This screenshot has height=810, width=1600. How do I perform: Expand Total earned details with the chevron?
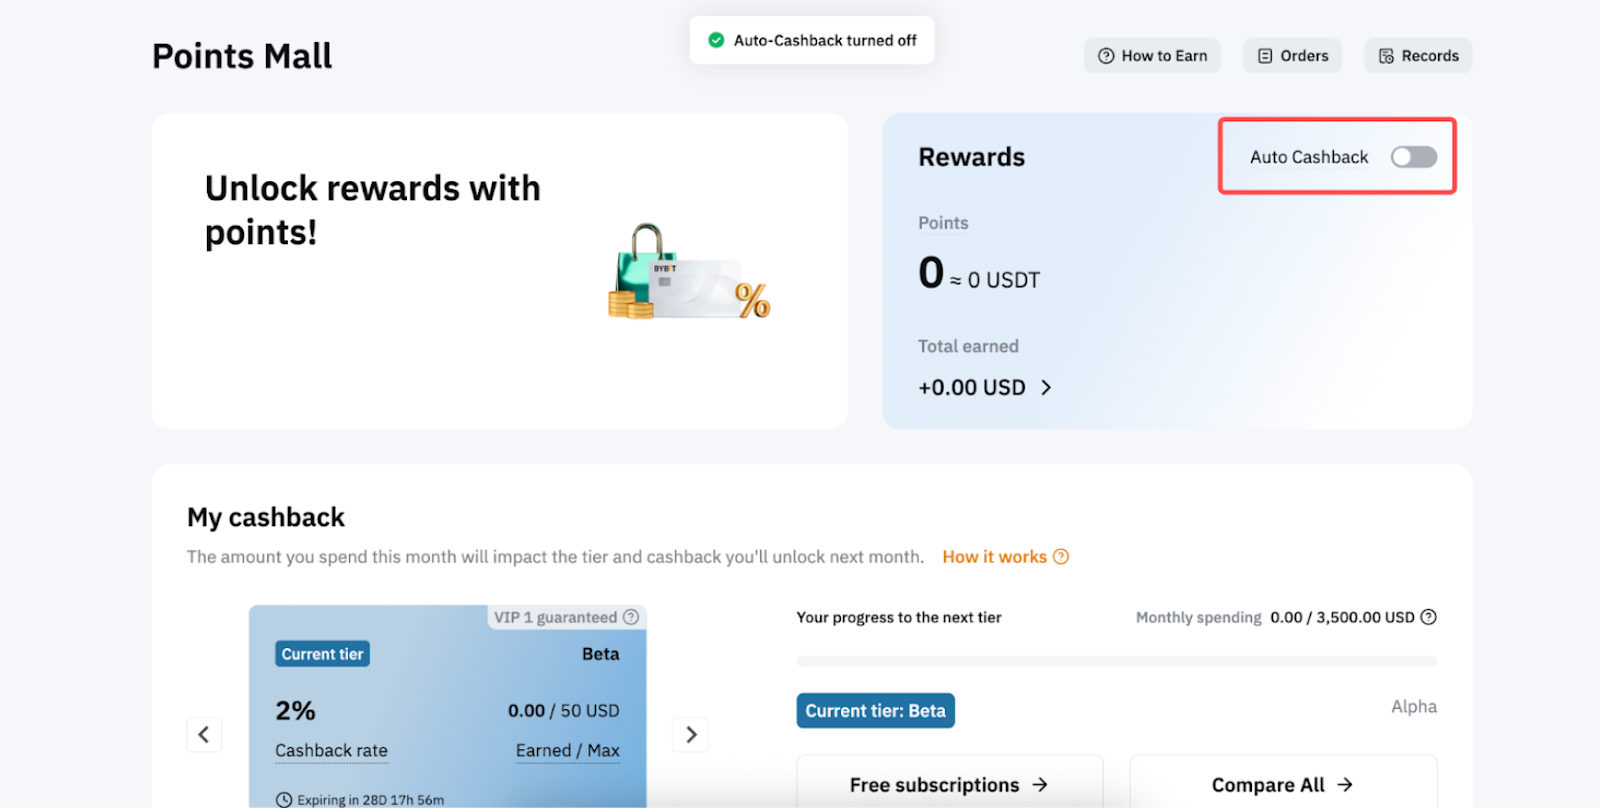tap(1046, 388)
